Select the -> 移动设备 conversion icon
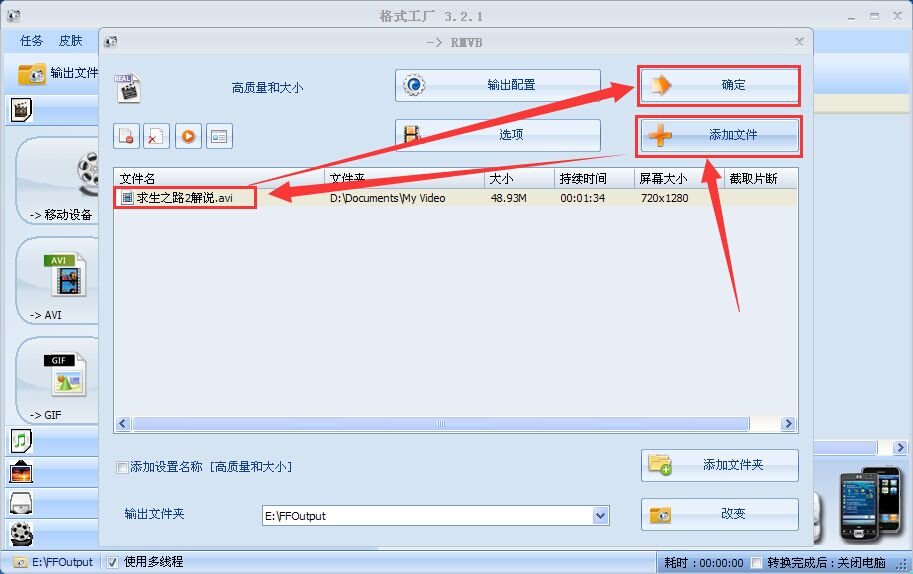The image size is (913, 574). (58, 180)
